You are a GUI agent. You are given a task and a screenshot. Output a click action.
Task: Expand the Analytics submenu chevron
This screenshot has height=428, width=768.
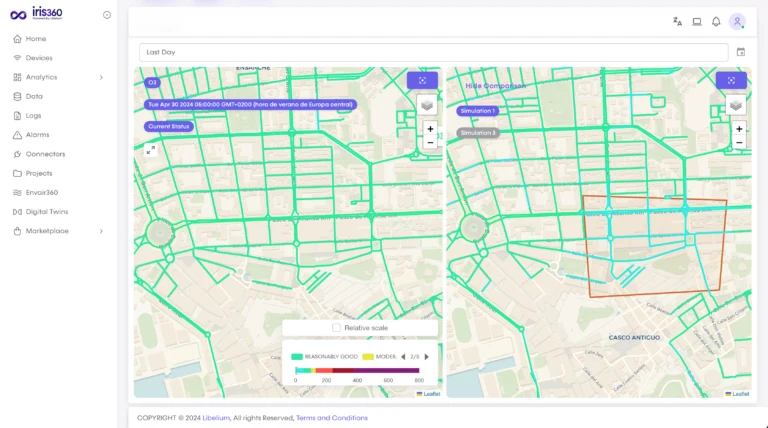tap(101, 77)
